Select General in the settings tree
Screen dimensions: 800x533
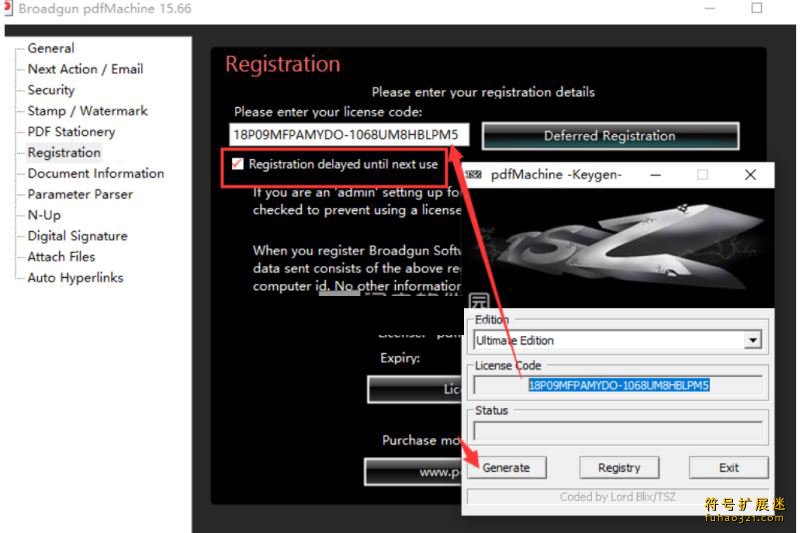tap(51, 48)
